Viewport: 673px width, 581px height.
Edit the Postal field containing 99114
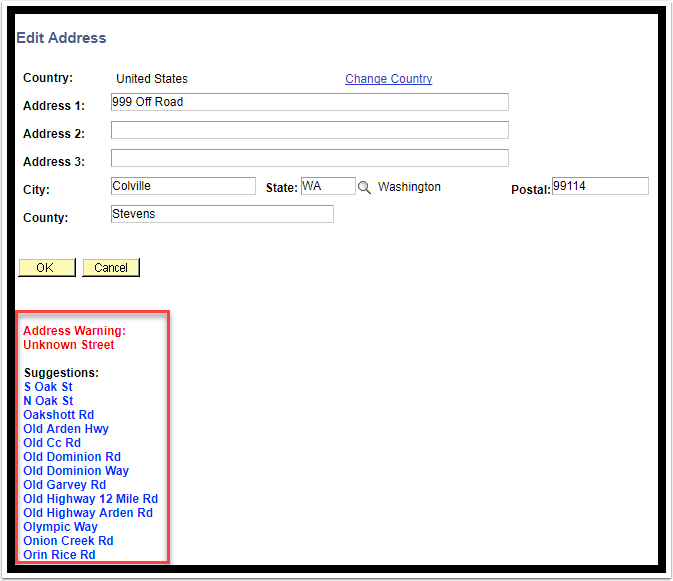pyautogui.click(x=600, y=186)
